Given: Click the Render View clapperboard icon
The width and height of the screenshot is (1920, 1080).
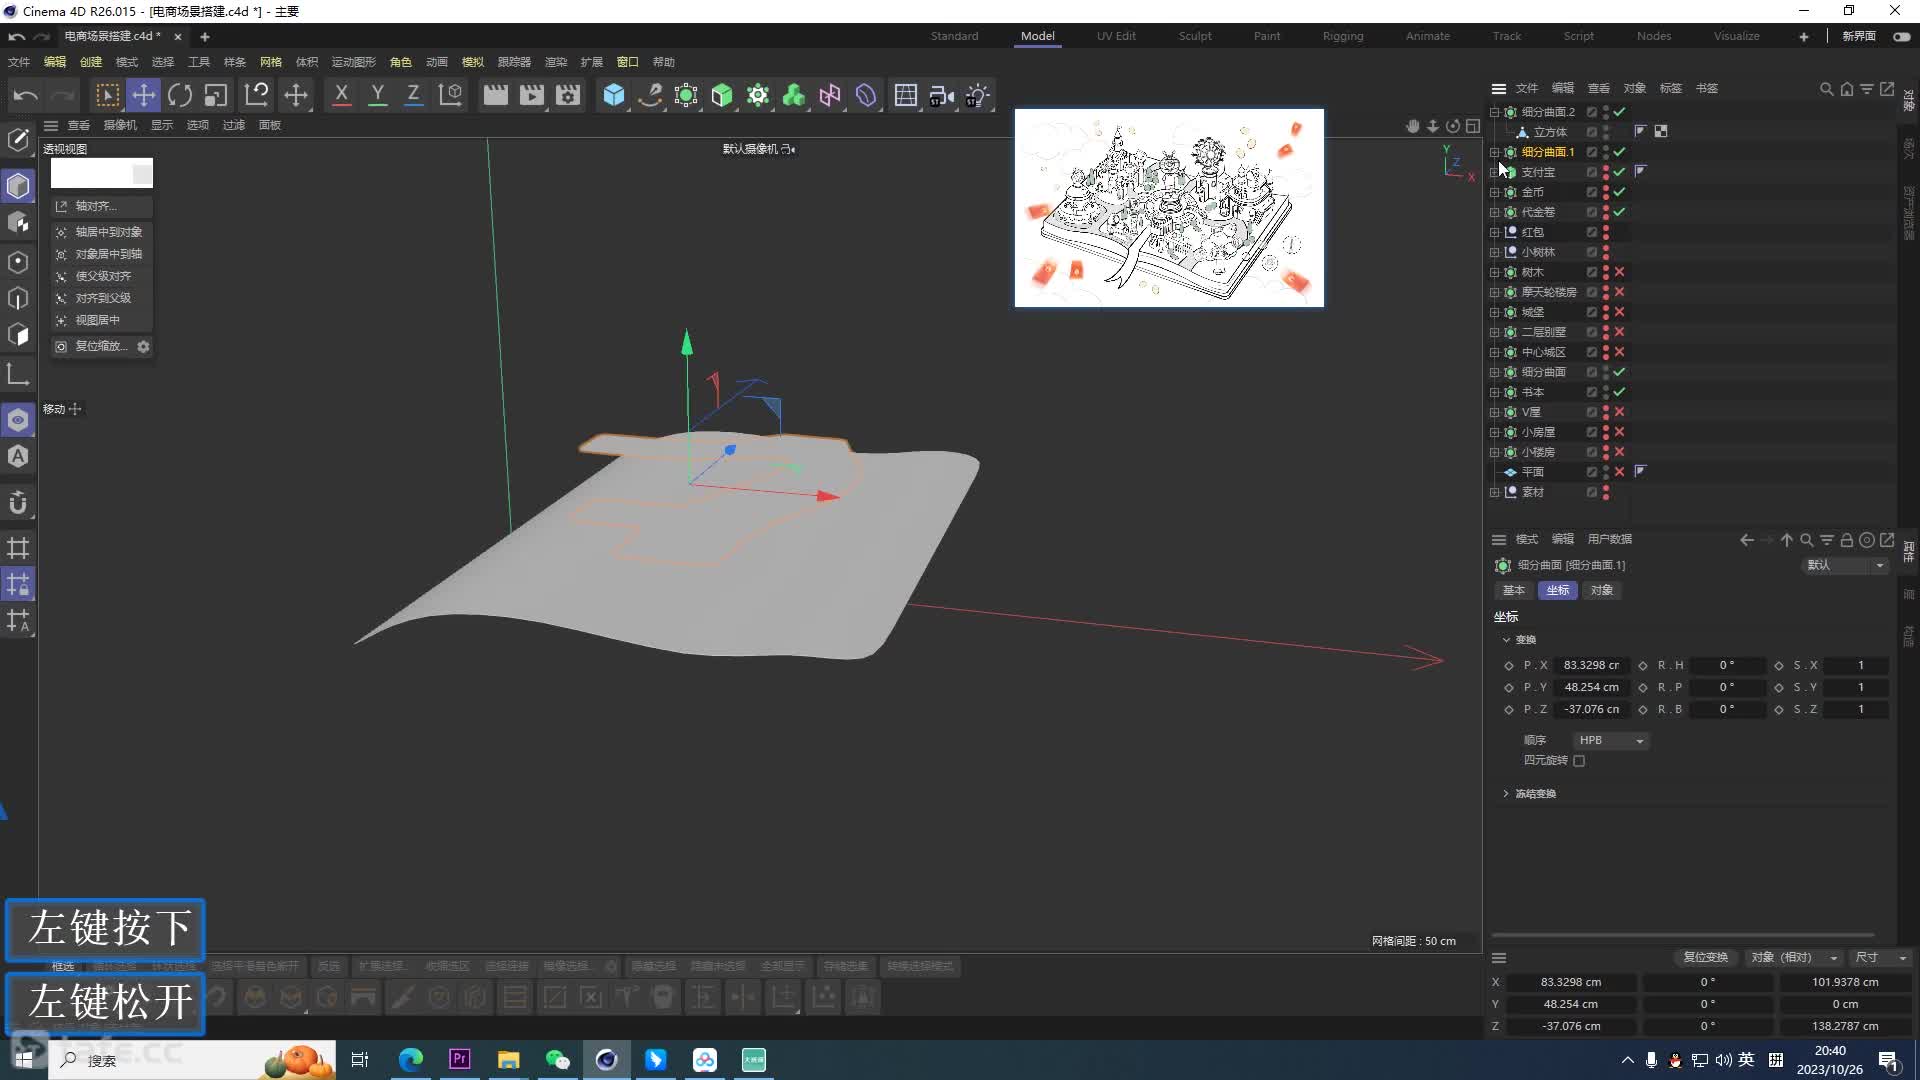Looking at the screenshot, I should (x=495, y=95).
